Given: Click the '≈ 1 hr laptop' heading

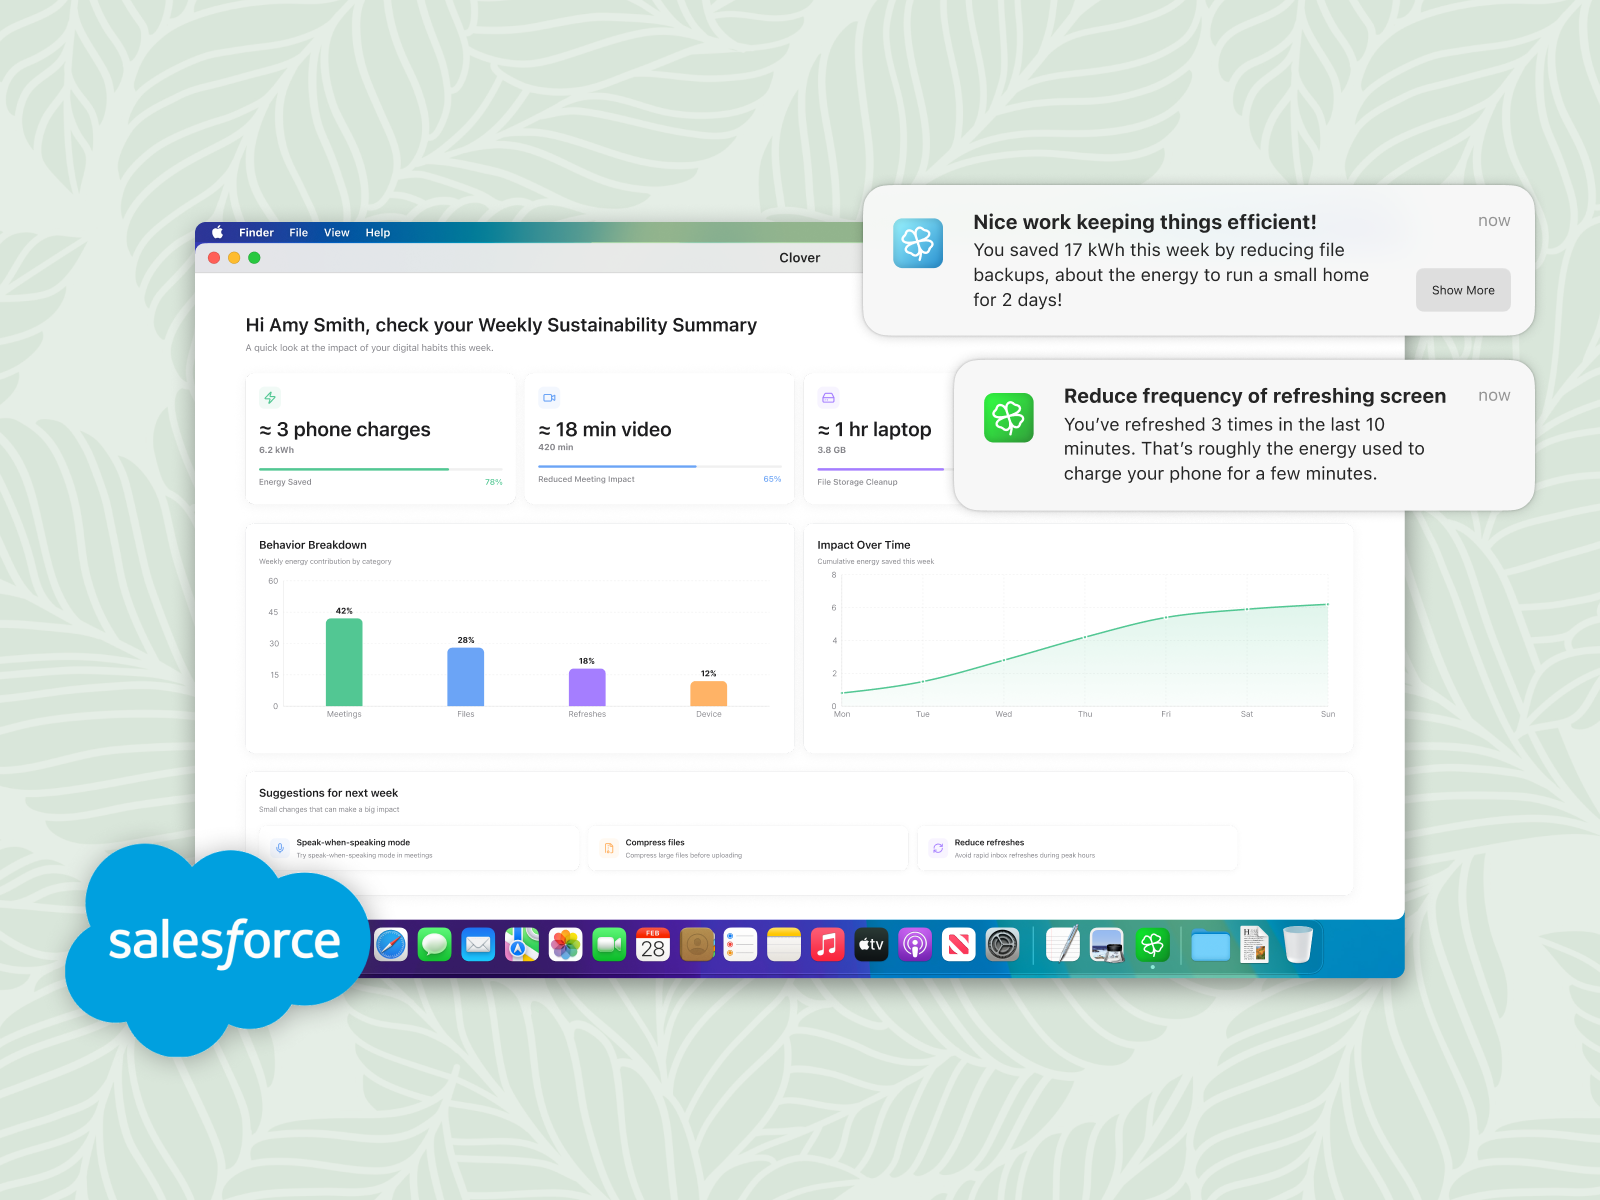Looking at the screenshot, I should [x=874, y=430].
